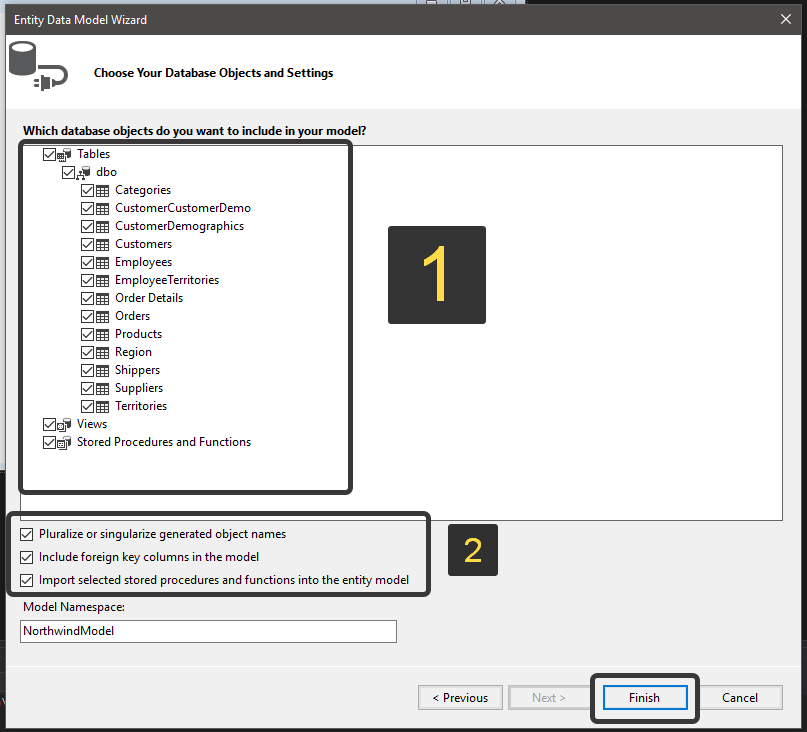Uncheck the dbo schema checkbox
This screenshot has height=732, width=807.
[x=68, y=172]
